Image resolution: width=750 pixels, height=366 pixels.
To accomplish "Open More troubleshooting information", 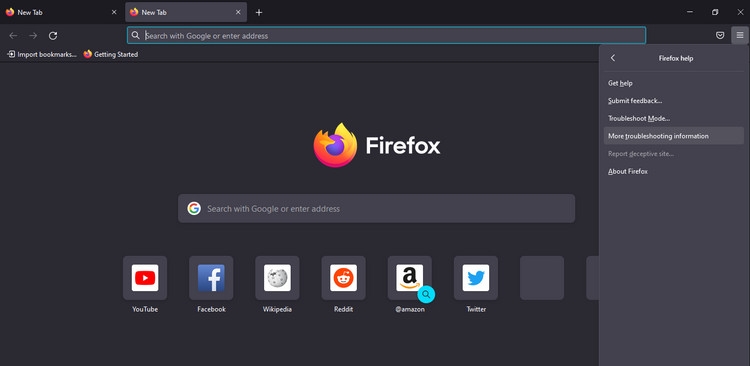I will (674, 136).
